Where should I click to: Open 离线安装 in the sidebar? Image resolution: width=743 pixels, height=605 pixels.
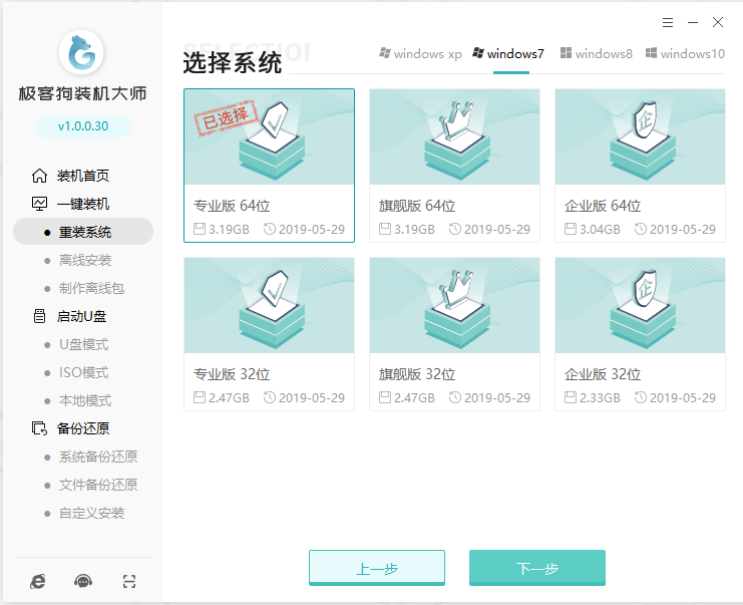pyautogui.click(x=85, y=260)
